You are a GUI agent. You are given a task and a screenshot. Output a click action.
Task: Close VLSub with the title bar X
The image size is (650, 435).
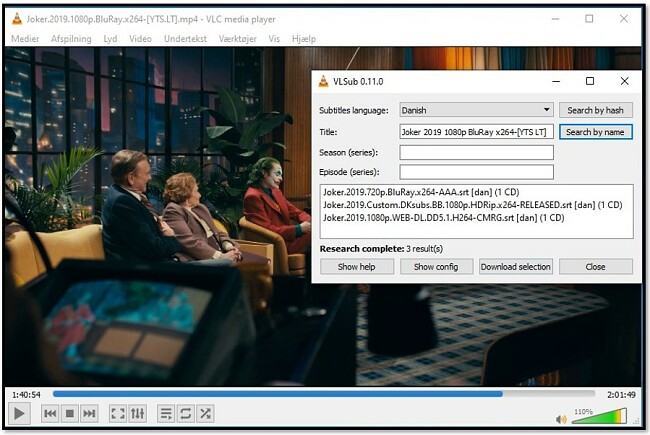click(x=624, y=81)
